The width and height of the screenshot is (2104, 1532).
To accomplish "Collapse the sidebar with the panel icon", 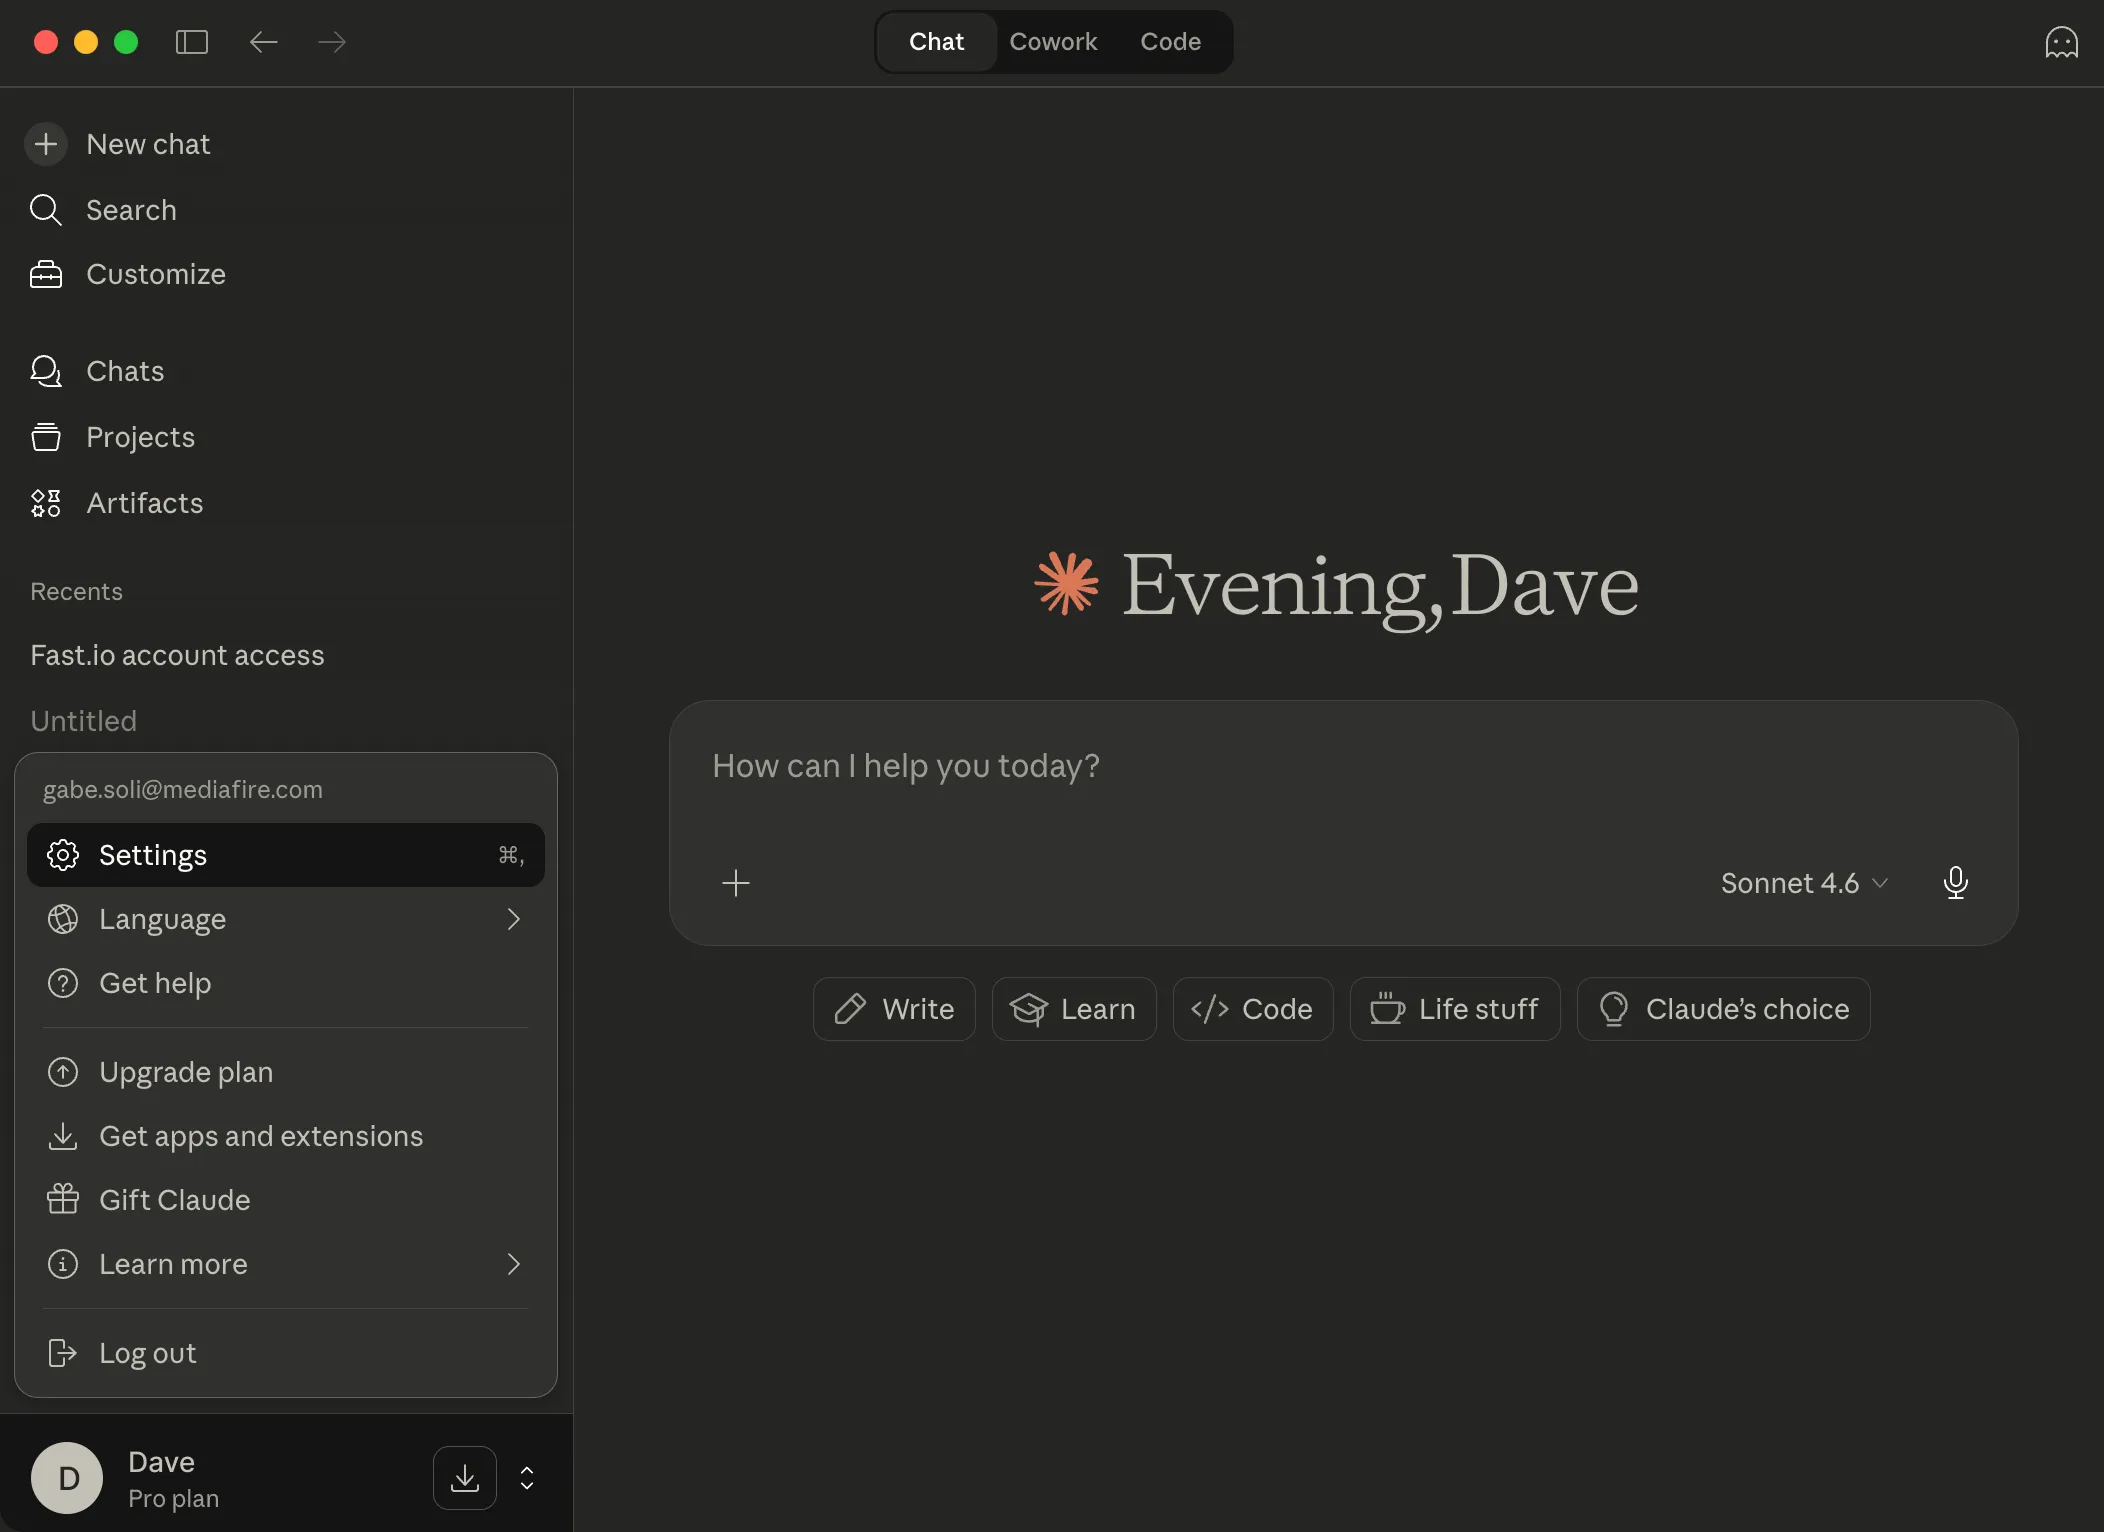I will tap(191, 42).
